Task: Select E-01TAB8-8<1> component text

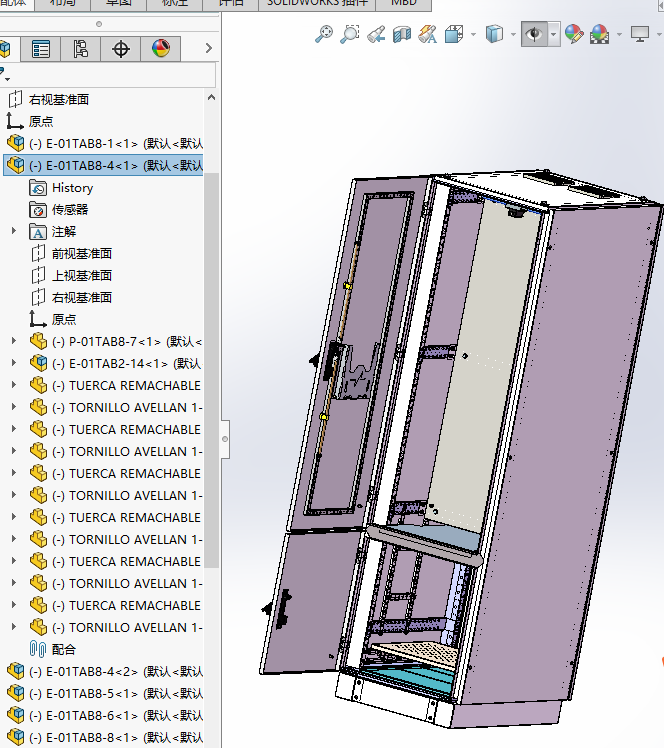Action: (x=116, y=738)
